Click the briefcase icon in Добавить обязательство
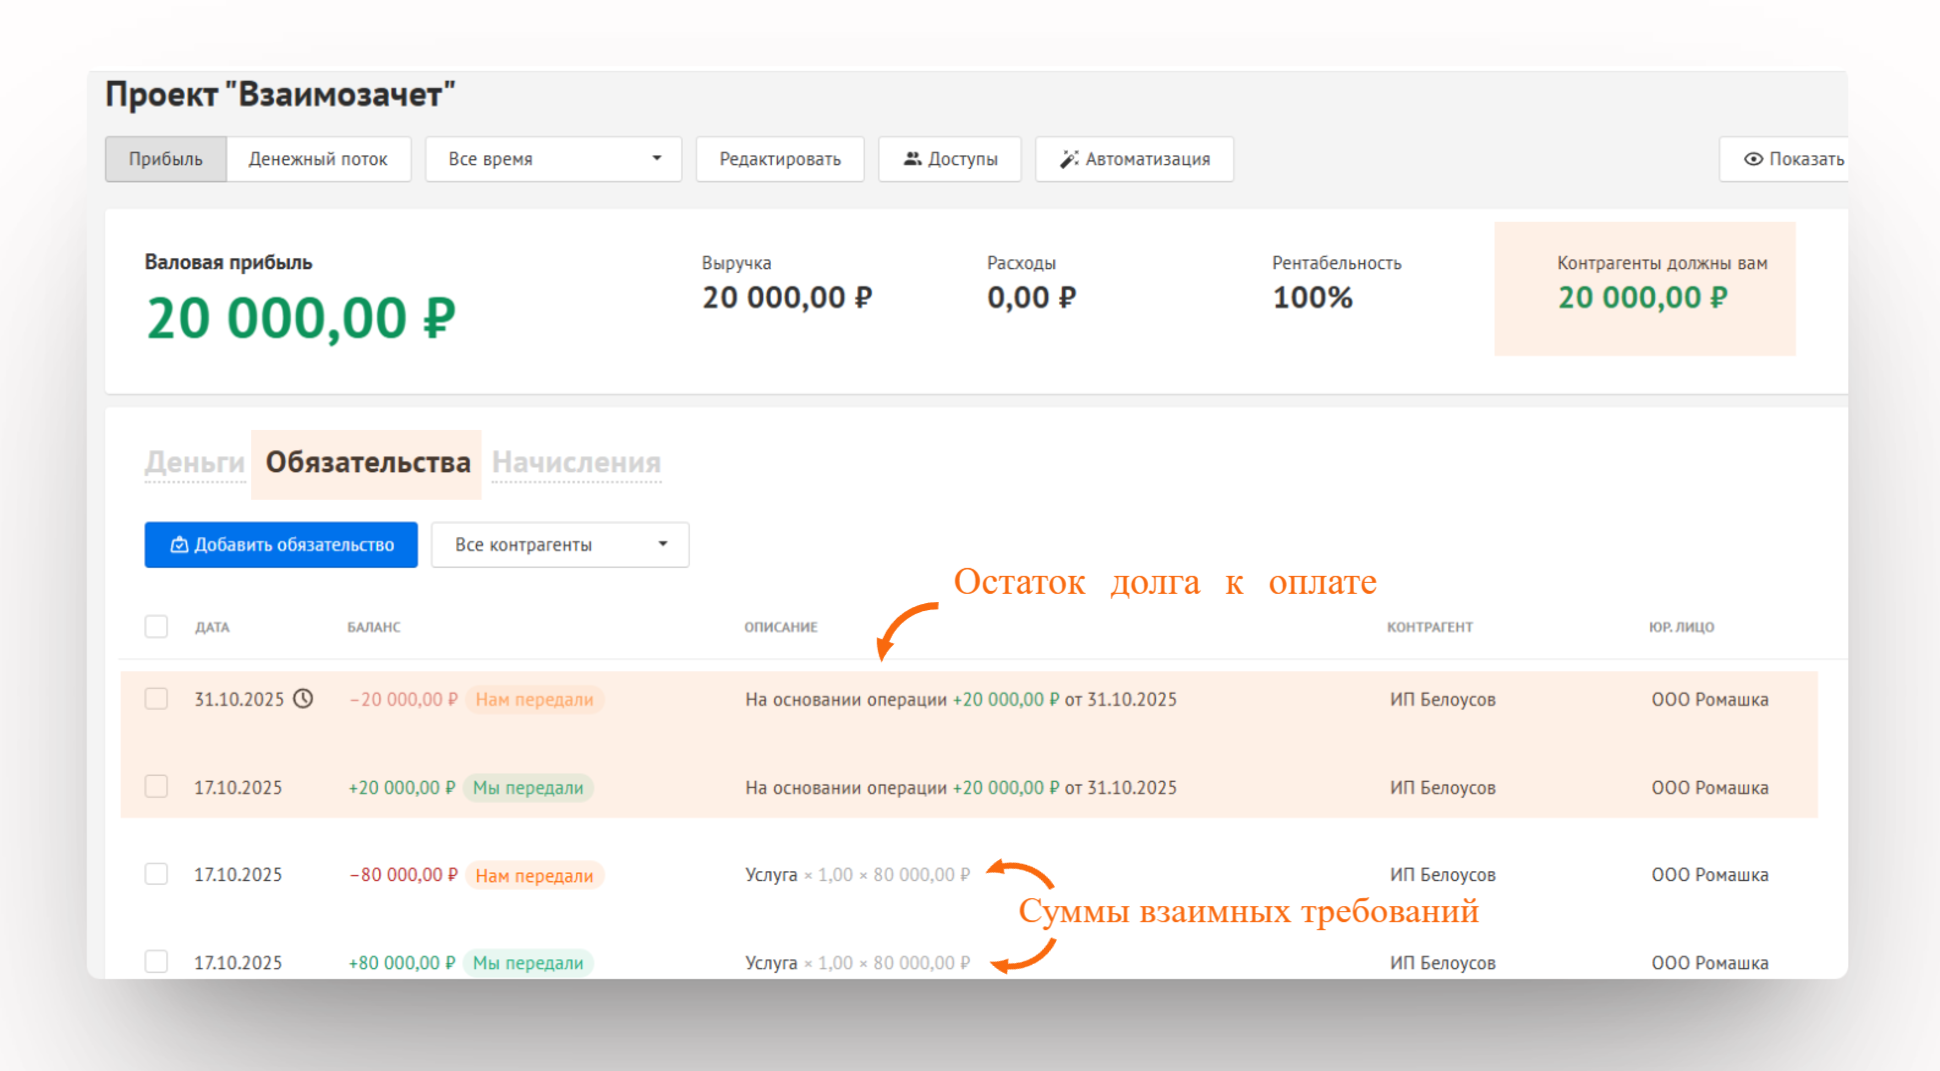 click(x=179, y=545)
